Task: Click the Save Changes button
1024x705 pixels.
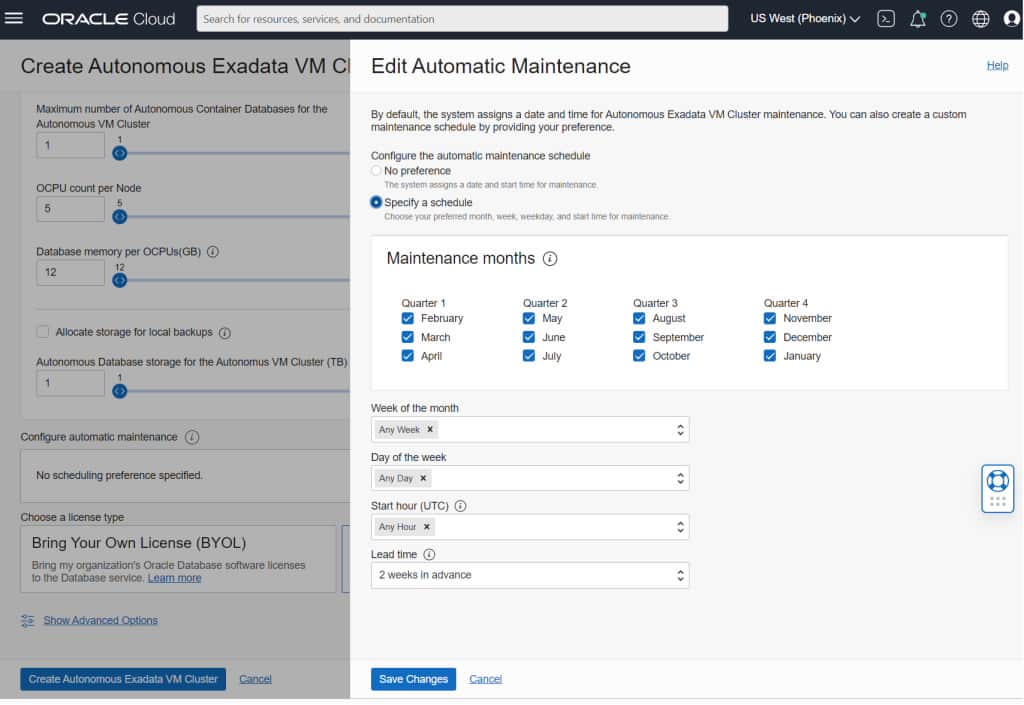Action: (x=413, y=679)
